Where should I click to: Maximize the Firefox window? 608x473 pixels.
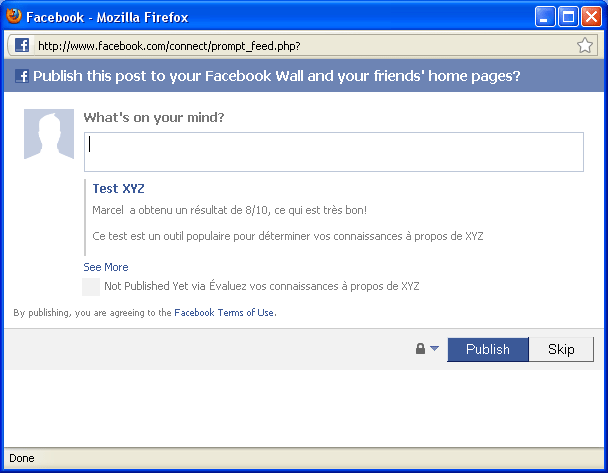(568, 17)
